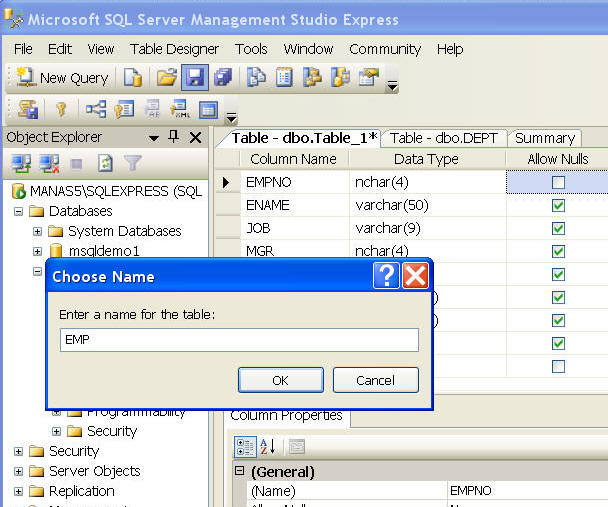The height and width of the screenshot is (507, 608).
Task: Click the Disconnect icon in Object Explorer
Action: click(x=49, y=164)
